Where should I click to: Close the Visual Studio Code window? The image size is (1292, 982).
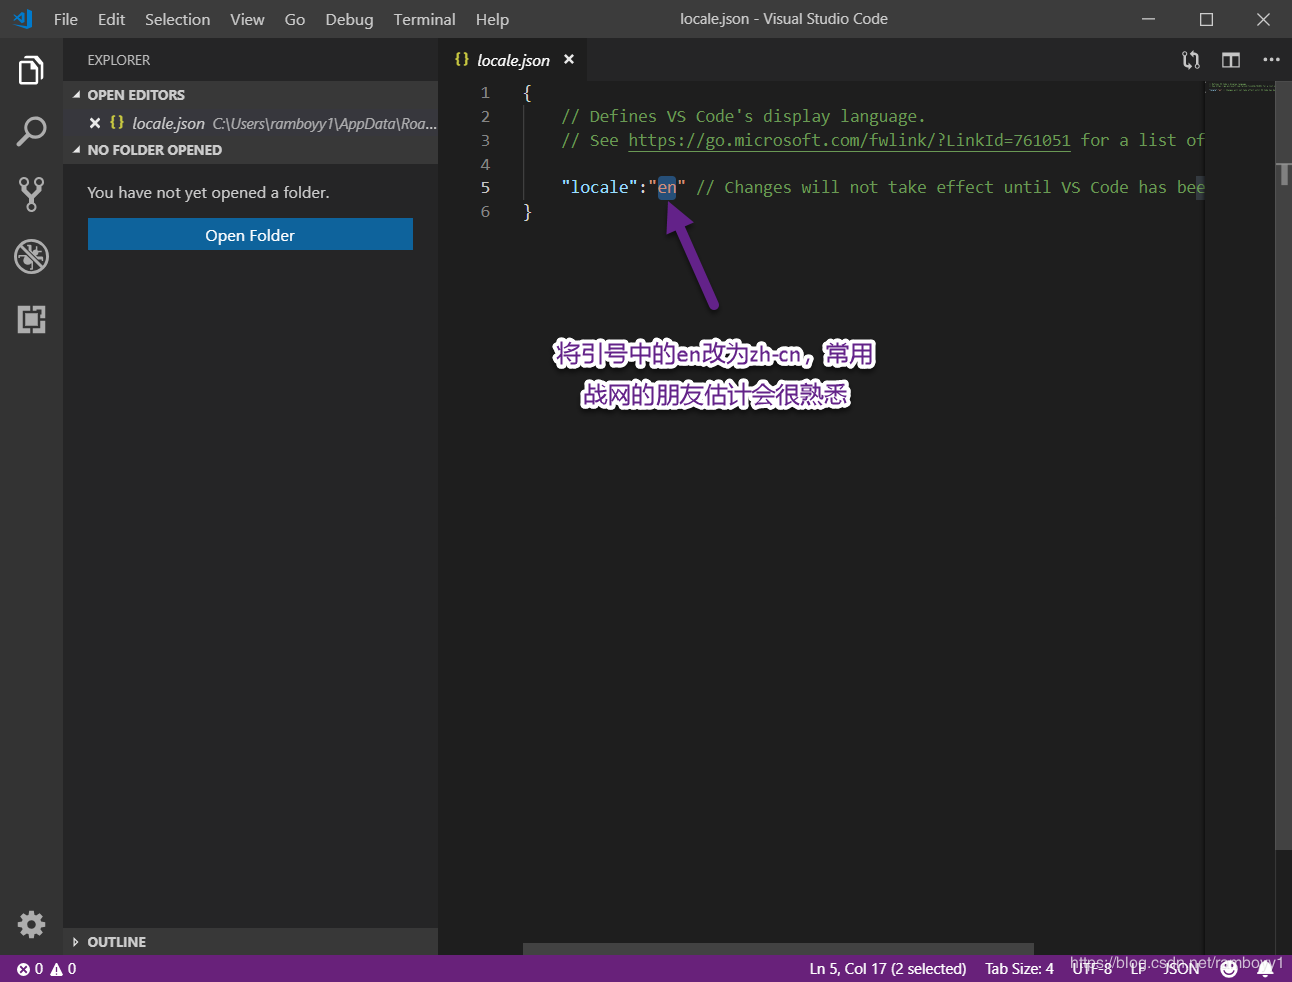coord(1263,19)
